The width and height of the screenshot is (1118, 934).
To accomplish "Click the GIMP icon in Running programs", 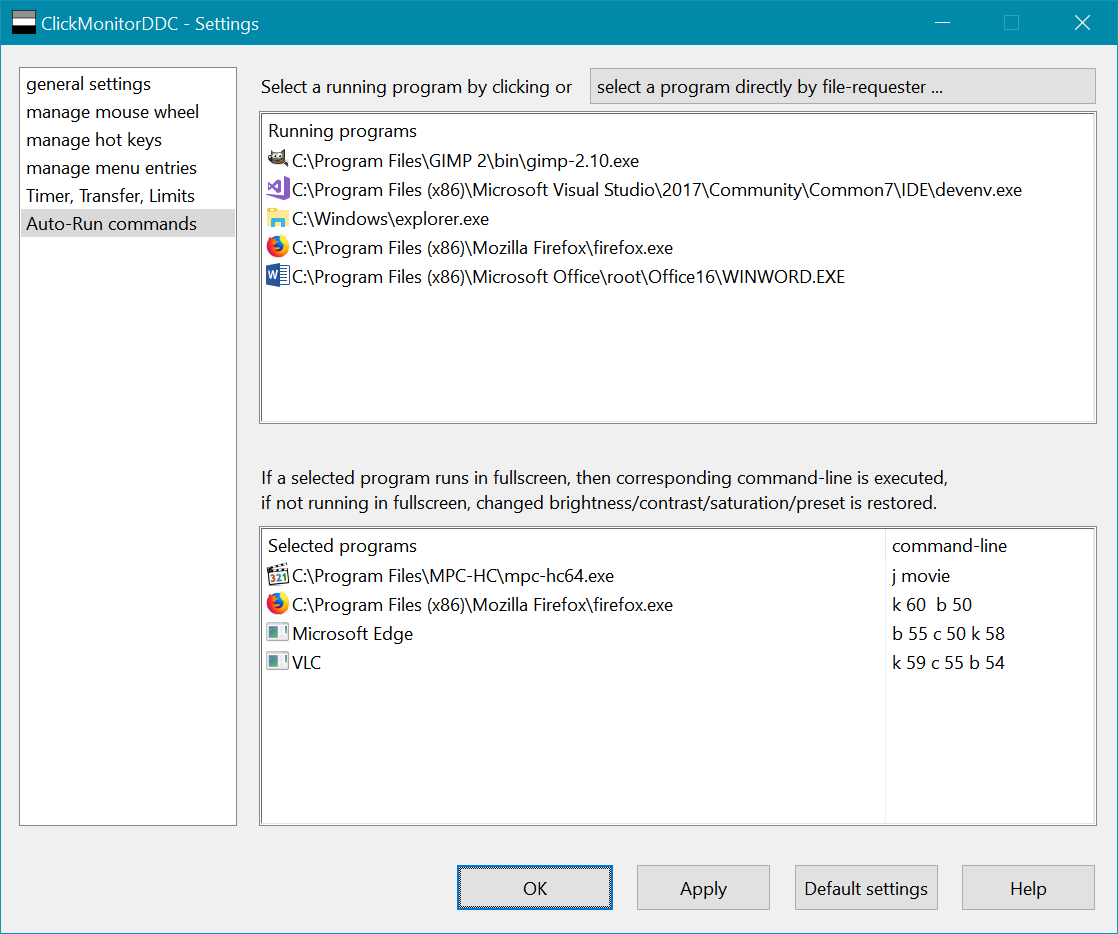I will point(277,159).
